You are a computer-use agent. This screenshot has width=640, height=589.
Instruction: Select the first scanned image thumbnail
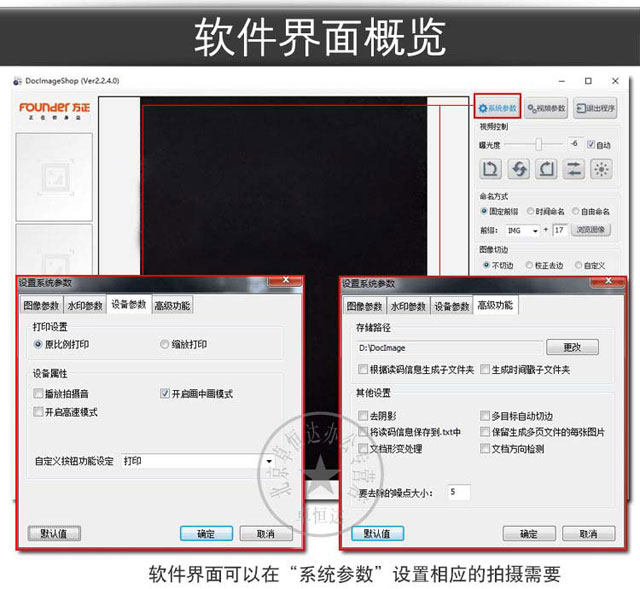pyautogui.click(x=54, y=177)
